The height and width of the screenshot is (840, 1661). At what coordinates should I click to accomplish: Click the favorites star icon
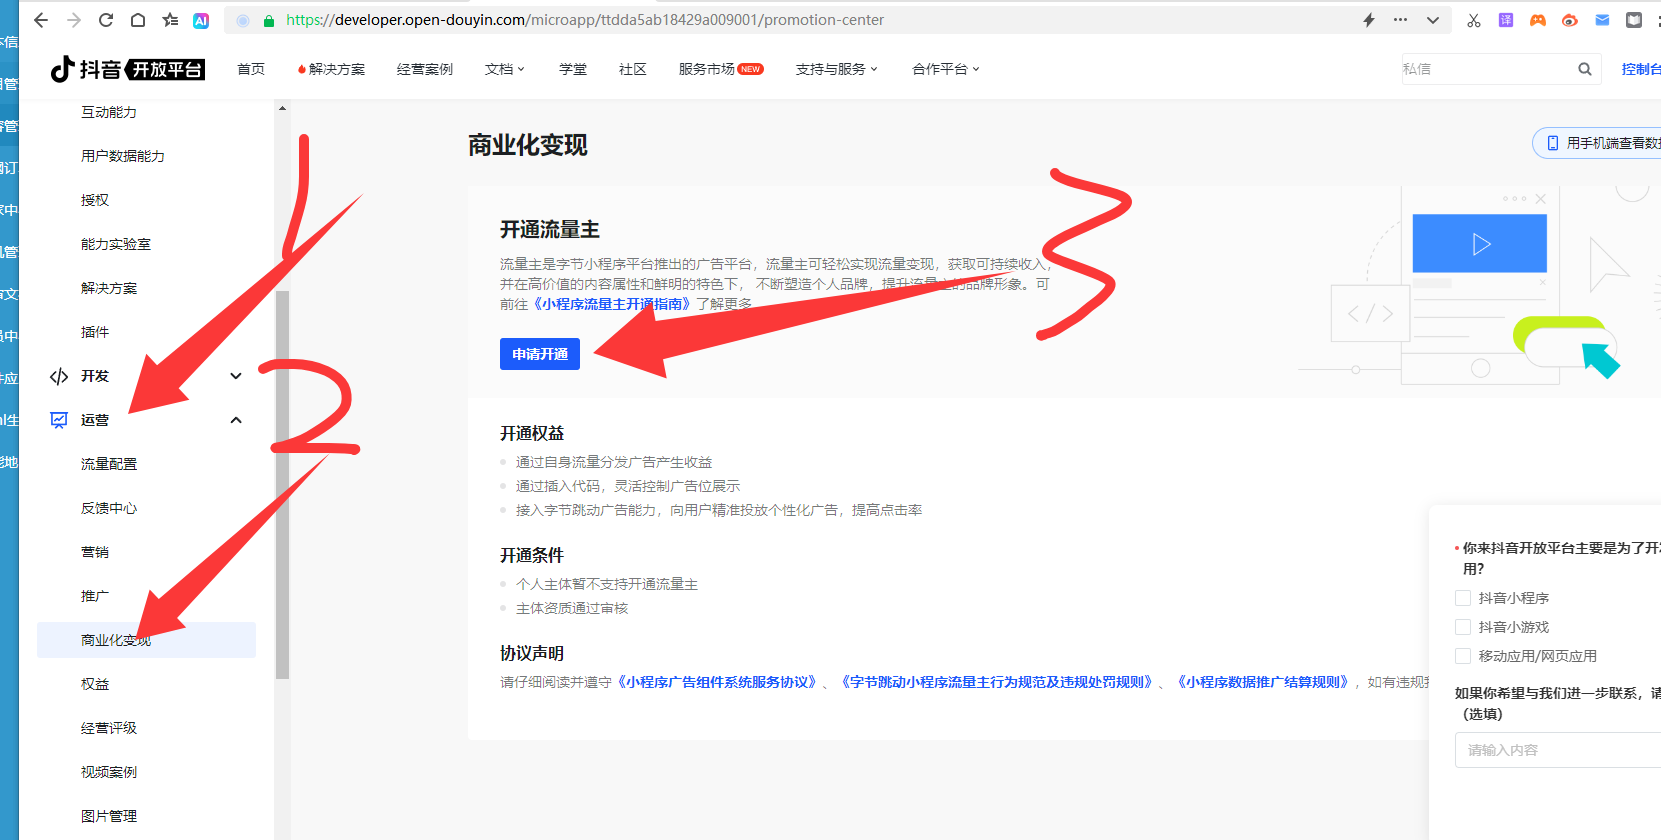[x=170, y=20]
